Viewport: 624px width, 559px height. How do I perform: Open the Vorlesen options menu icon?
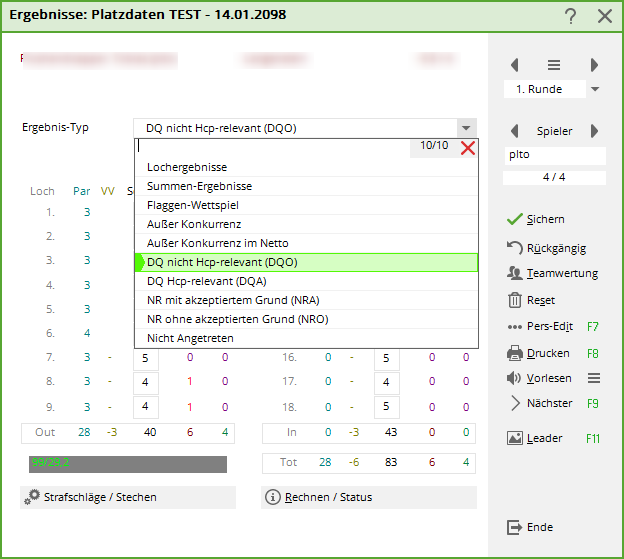click(594, 378)
